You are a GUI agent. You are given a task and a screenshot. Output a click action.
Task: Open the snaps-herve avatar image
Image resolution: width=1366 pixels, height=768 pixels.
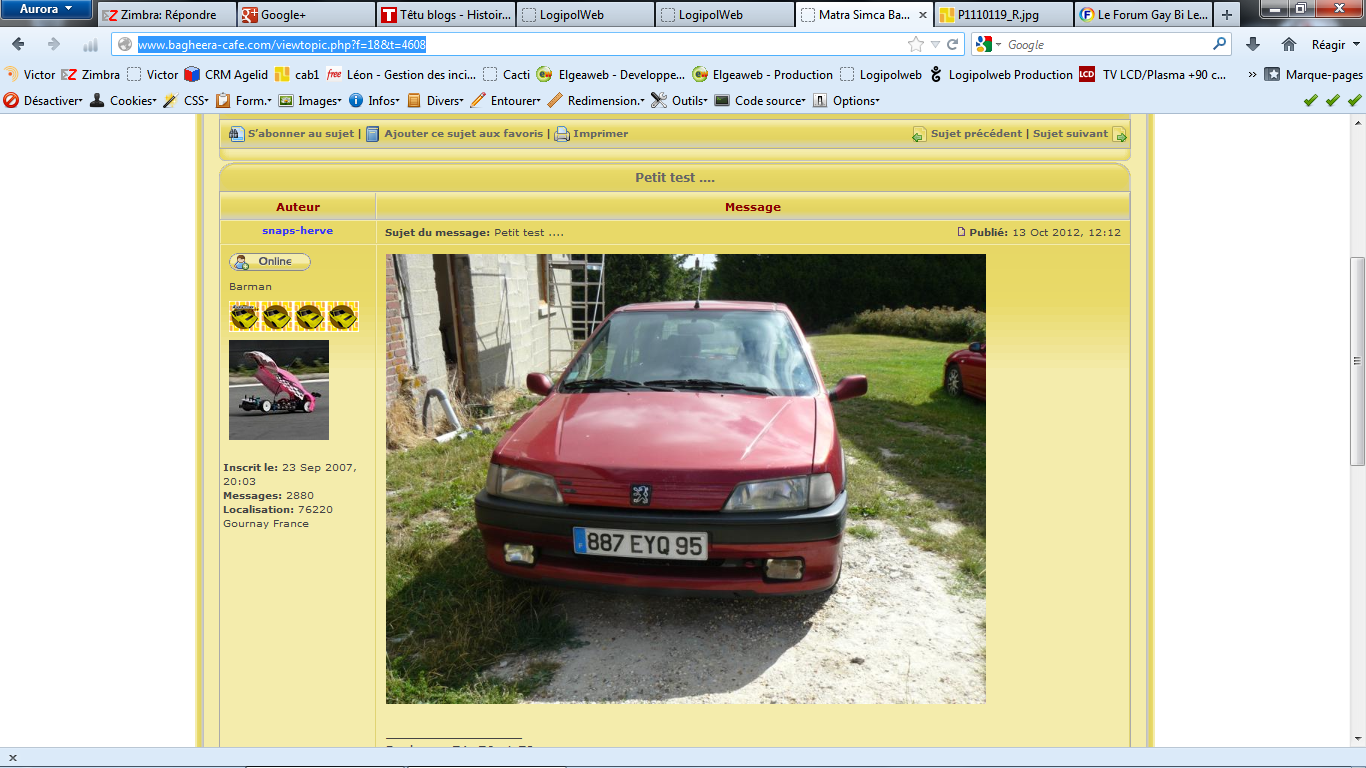279,390
